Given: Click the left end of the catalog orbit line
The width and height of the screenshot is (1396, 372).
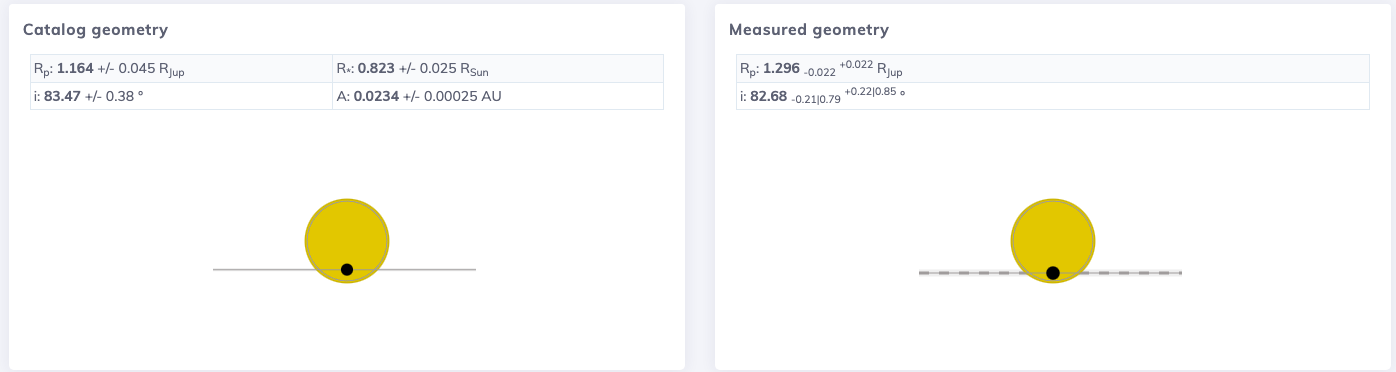Looking at the screenshot, I should point(216,270).
